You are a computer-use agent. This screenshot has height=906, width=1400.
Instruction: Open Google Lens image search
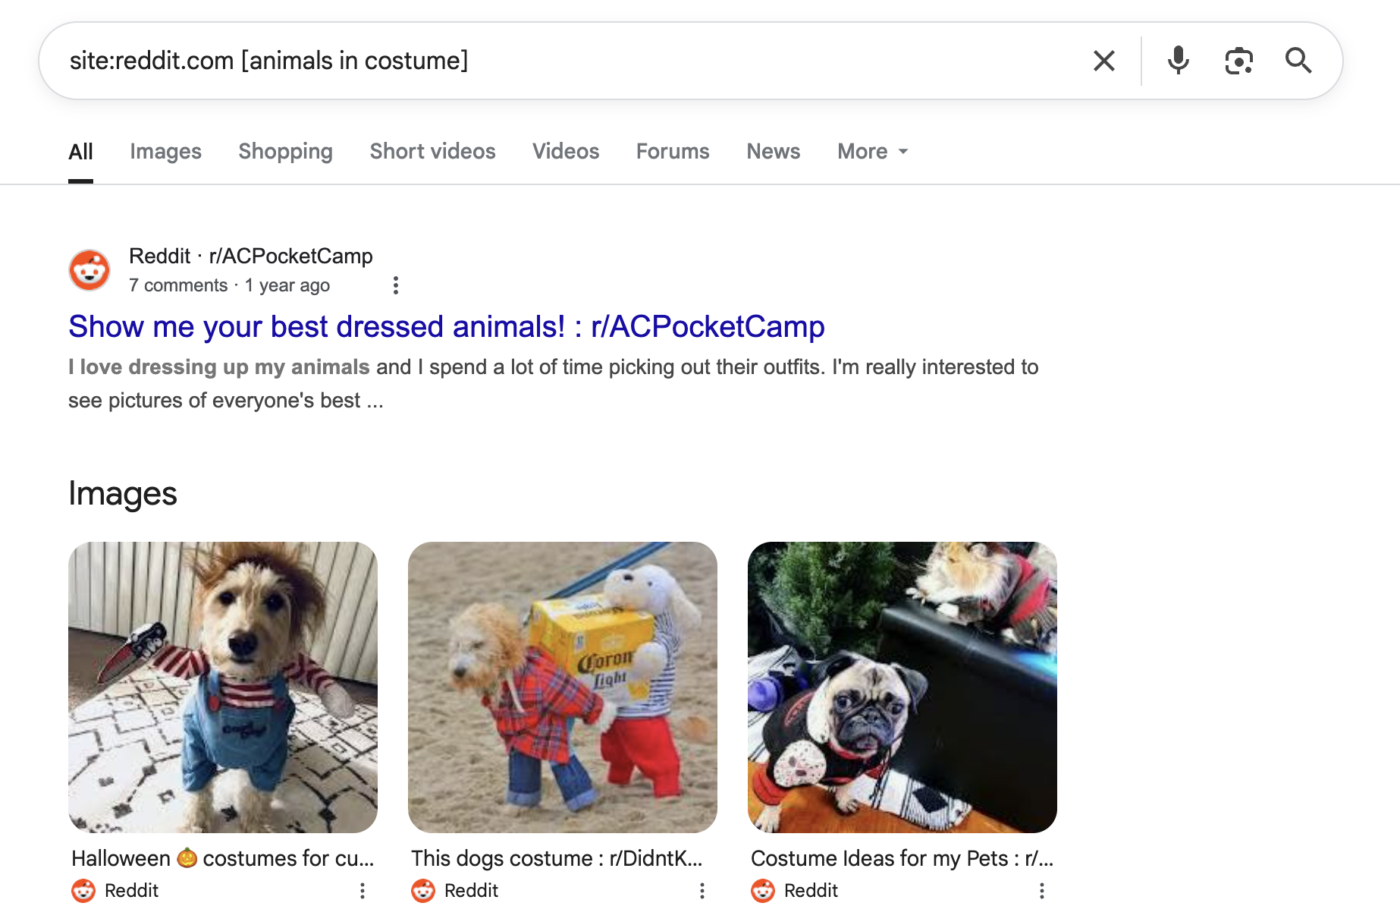pos(1239,60)
